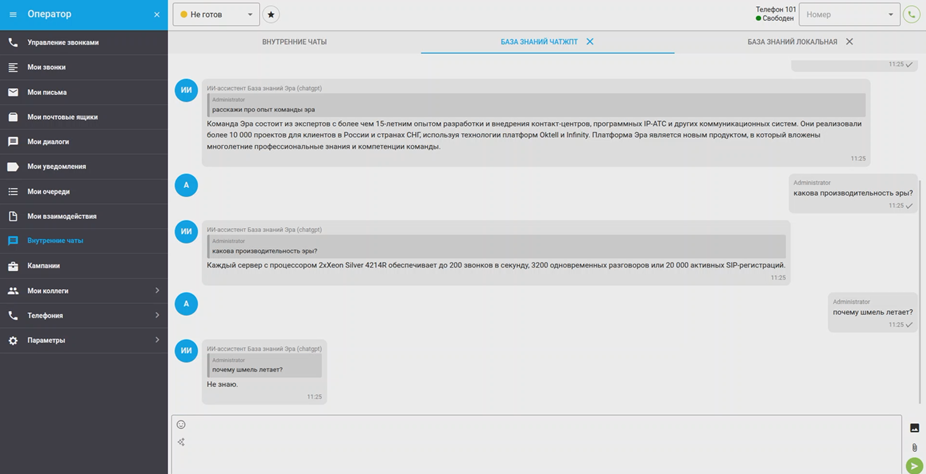Expand Параметры submenu chevron
The width and height of the screenshot is (926, 474).
[157, 340]
